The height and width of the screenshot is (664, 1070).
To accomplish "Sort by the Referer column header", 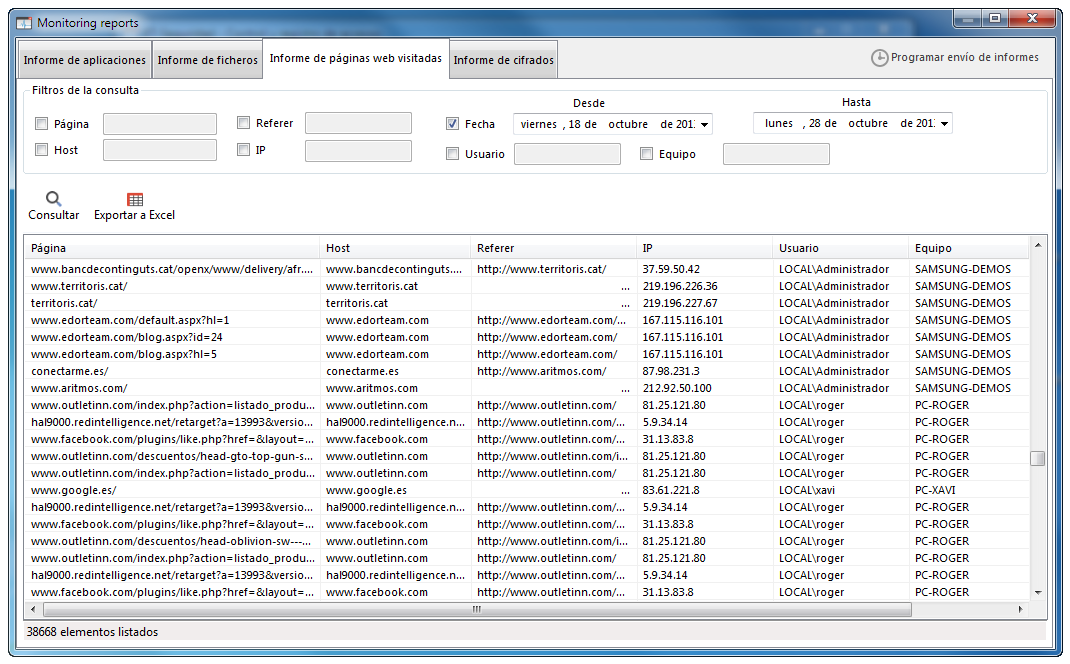I will (553, 248).
